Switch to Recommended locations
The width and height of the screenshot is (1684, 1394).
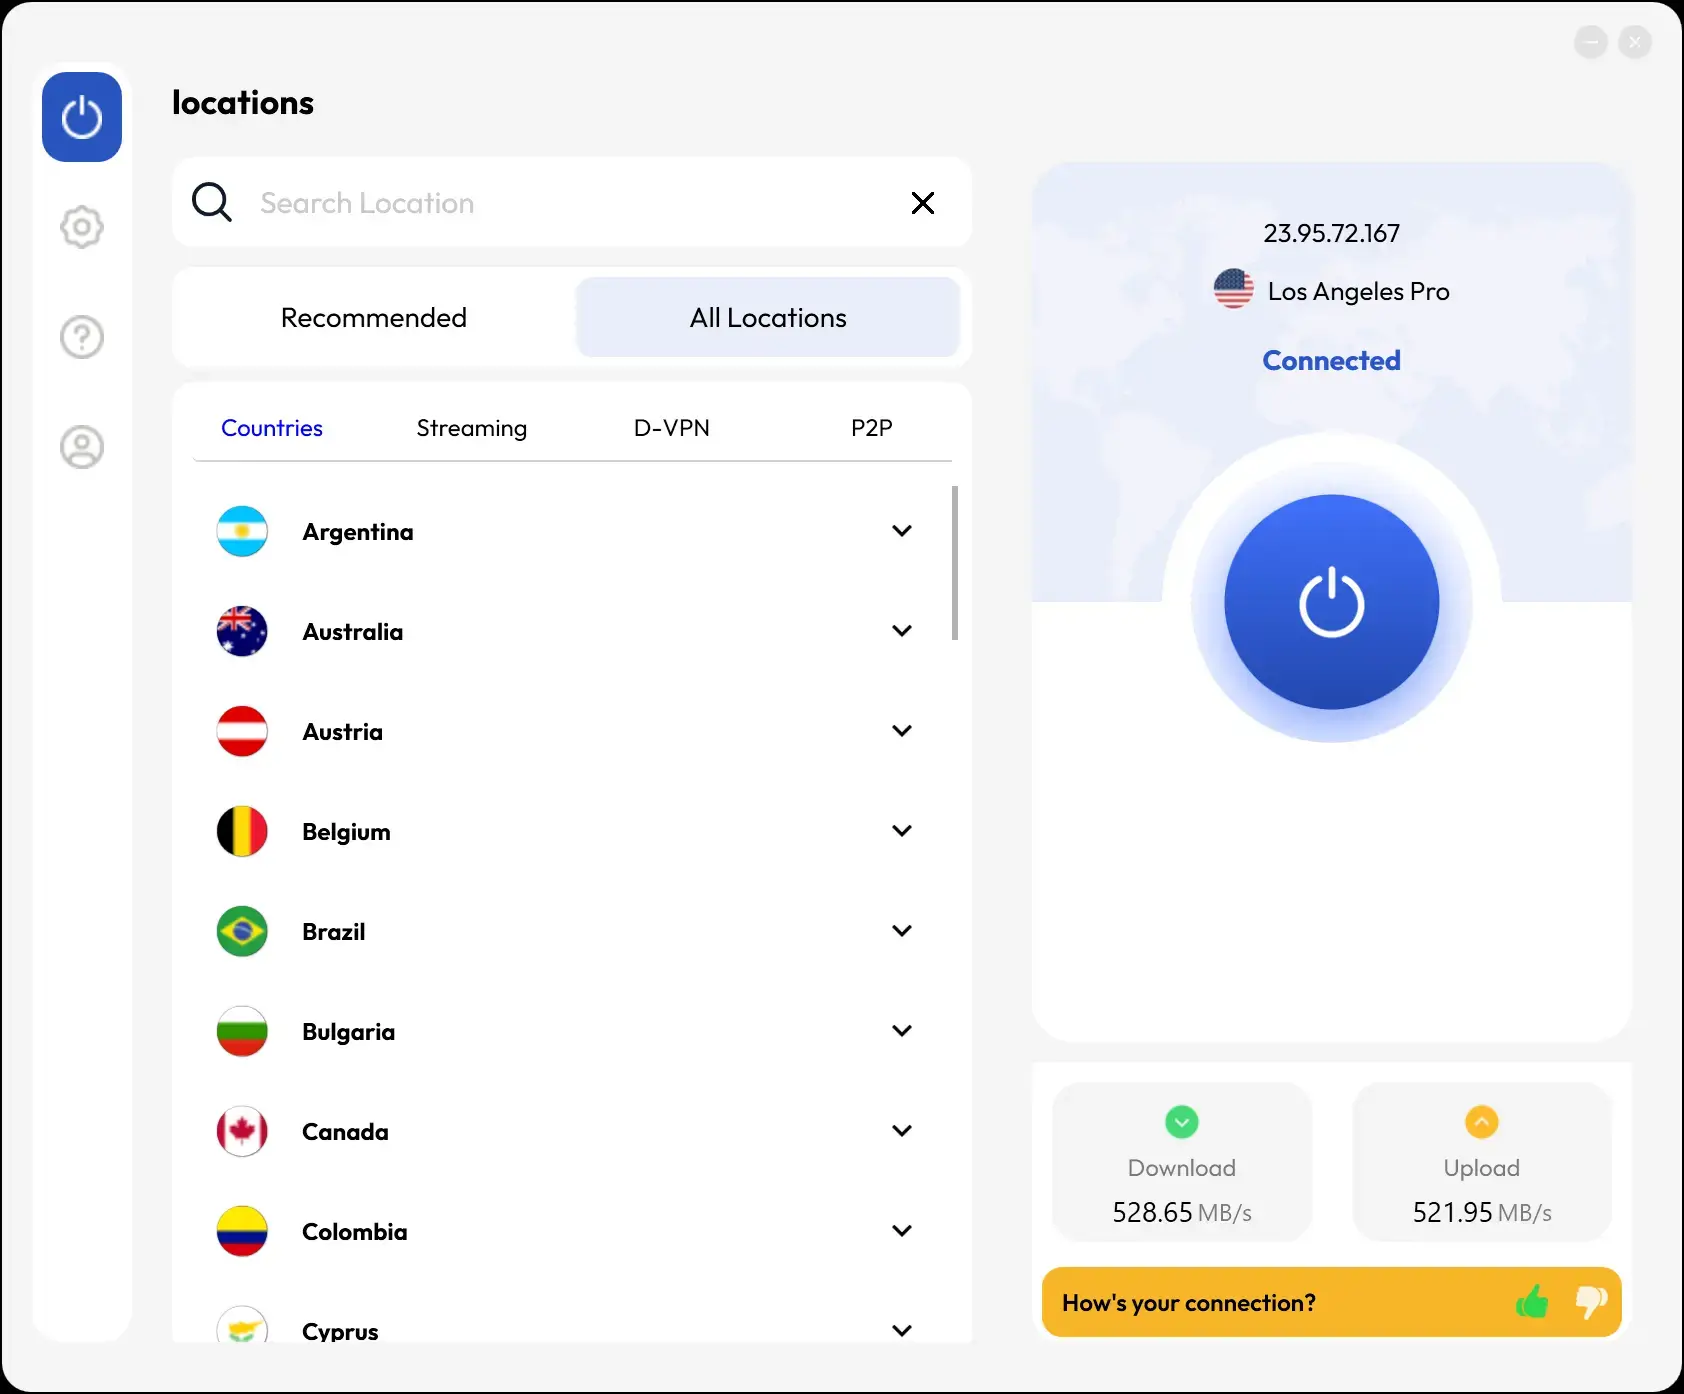click(x=374, y=317)
